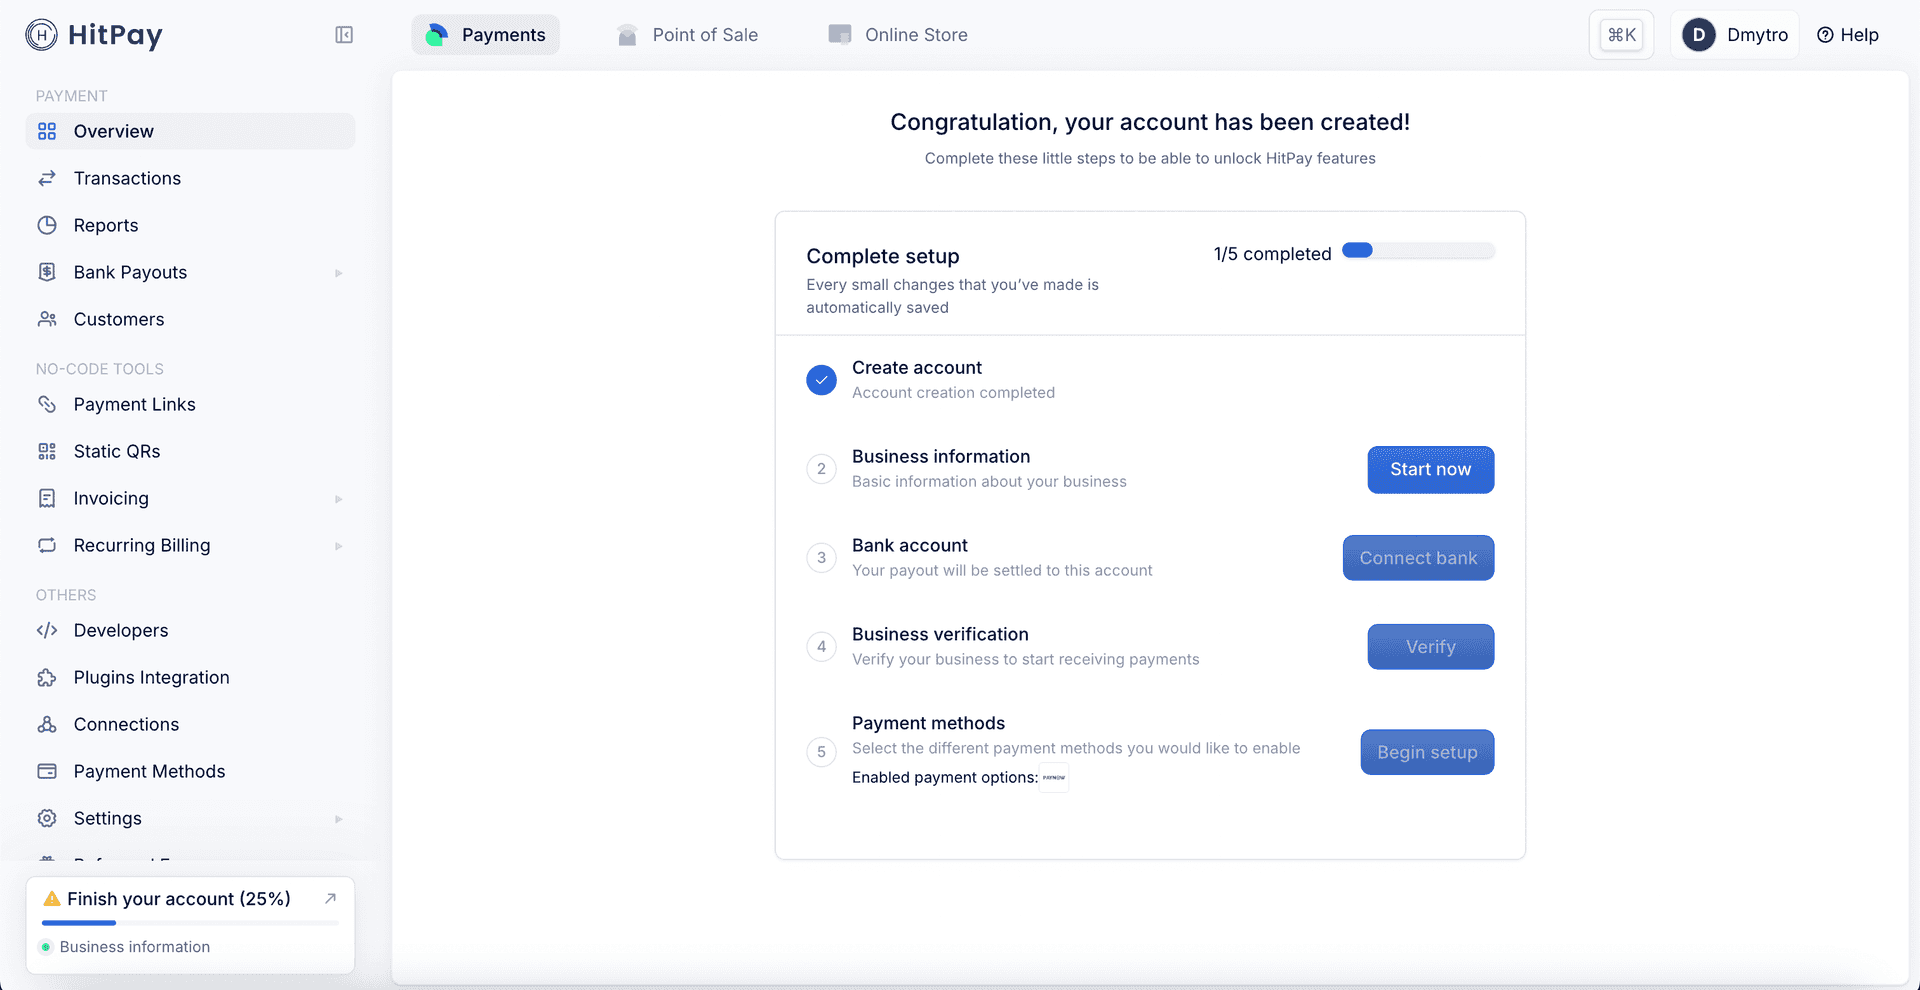Click the Plugins Integration puzzle icon
Image resolution: width=1920 pixels, height=990 pixels.
point(45,677)
